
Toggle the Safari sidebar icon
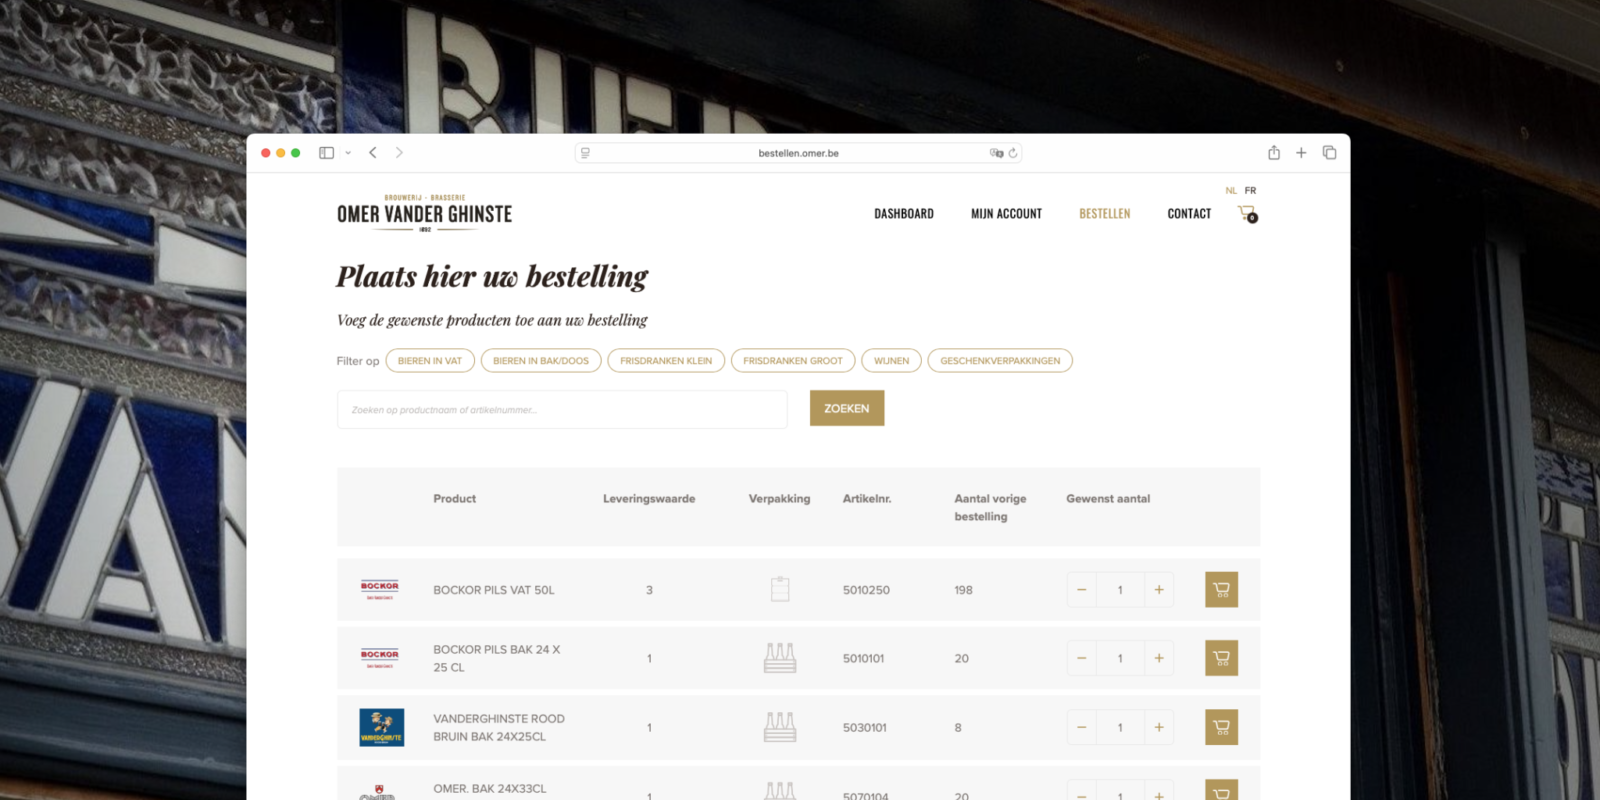coord(326,153)
